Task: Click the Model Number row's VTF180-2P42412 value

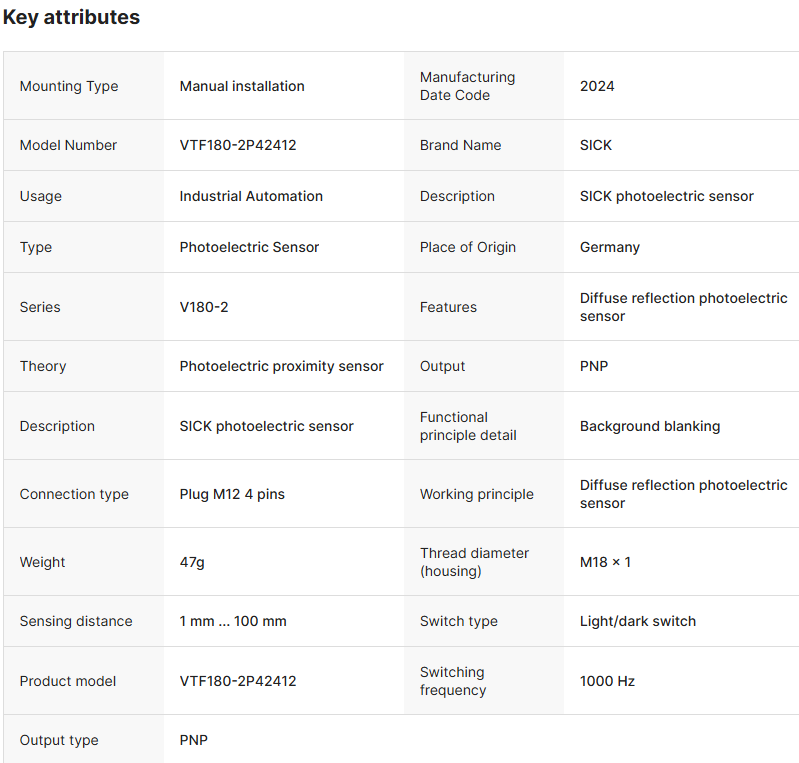Action: 238,145
